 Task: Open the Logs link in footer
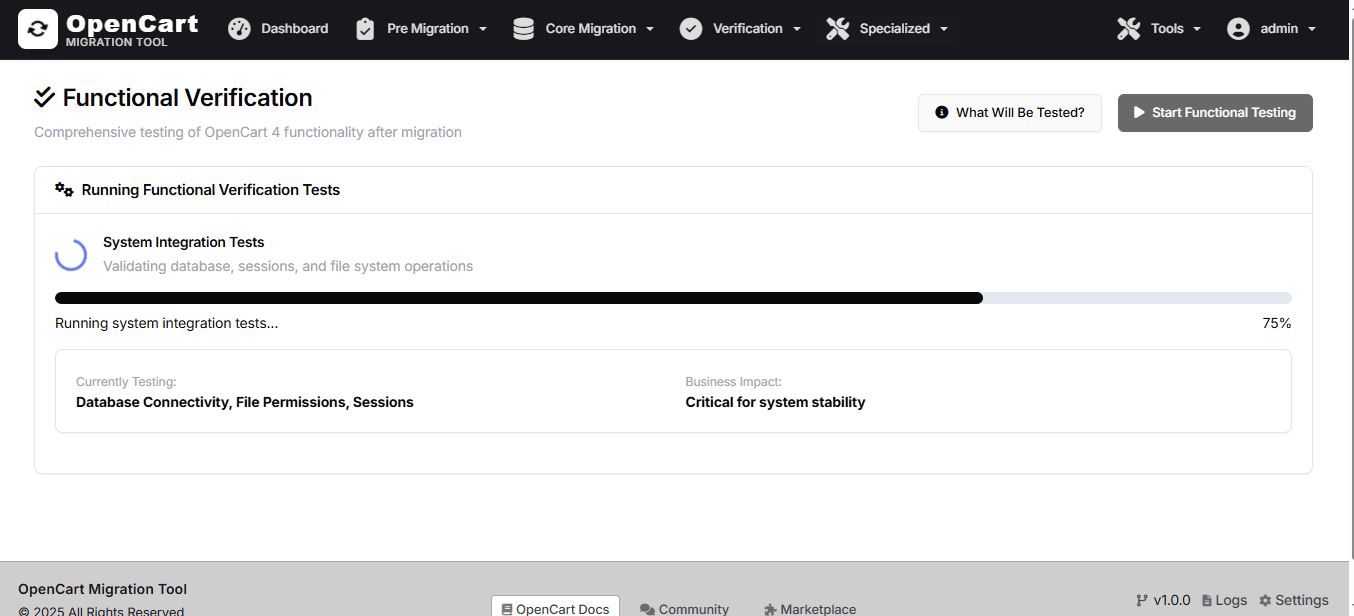1224,601
